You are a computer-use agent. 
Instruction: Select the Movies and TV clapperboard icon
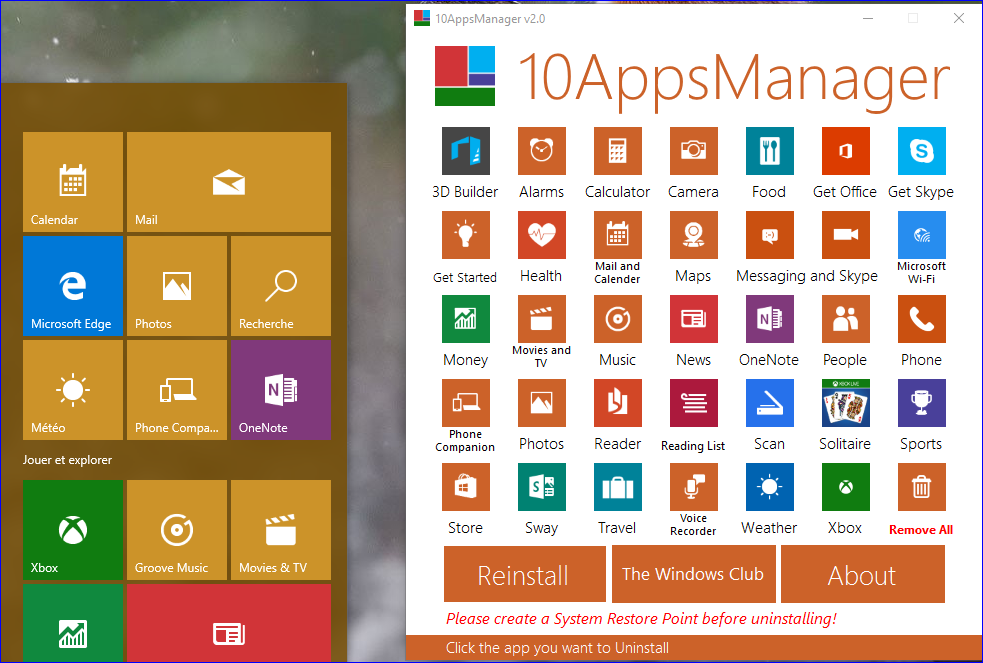542,319
